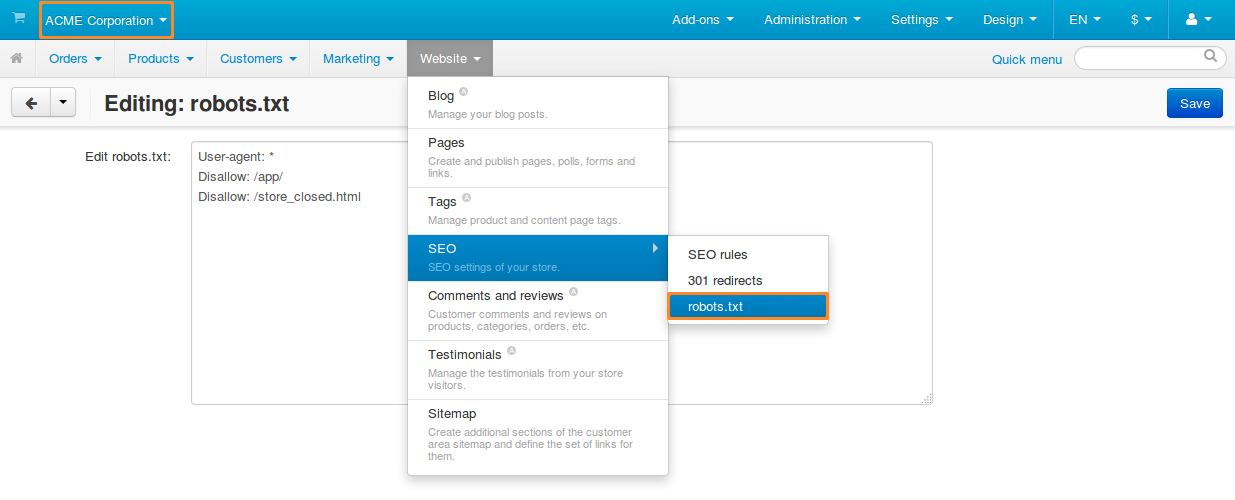Expand the Administration menu
Screen dimensions: 1235x500
tap(812, 20)
